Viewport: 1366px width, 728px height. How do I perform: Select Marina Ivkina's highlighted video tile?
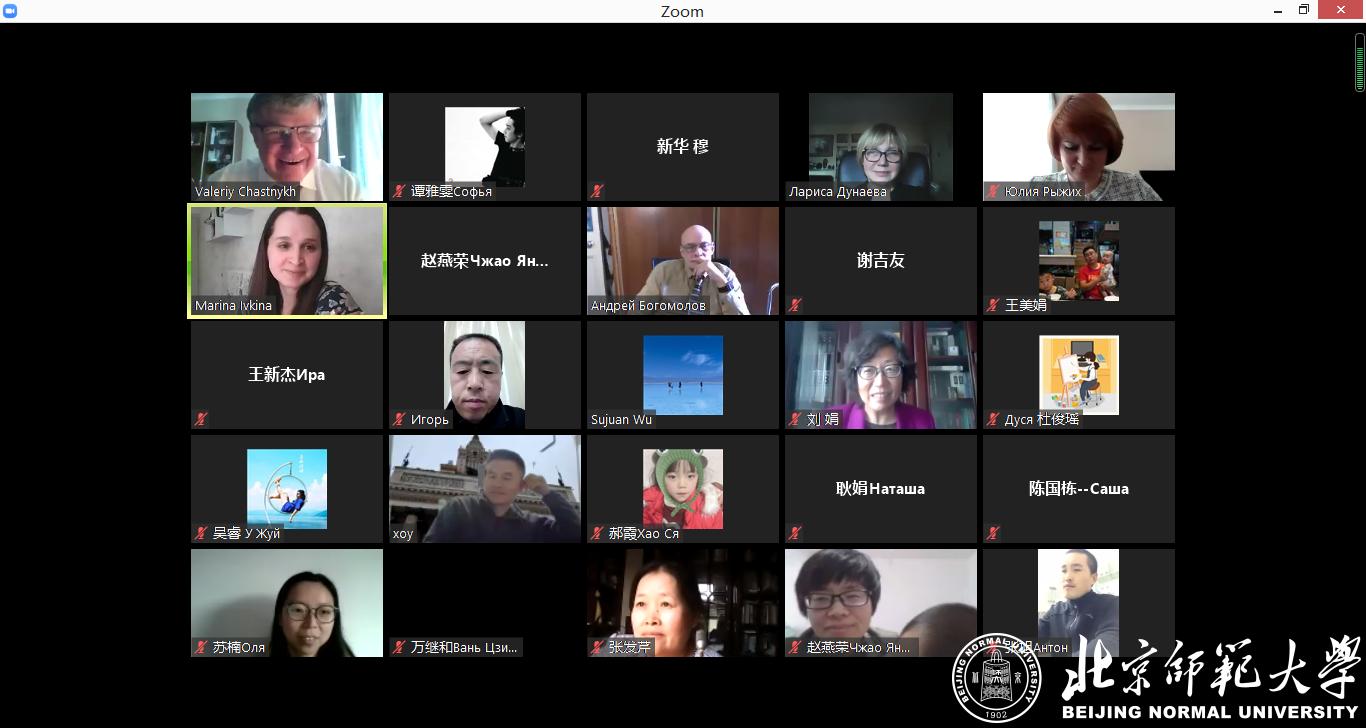pyautogui.click(x=287, y=260)
